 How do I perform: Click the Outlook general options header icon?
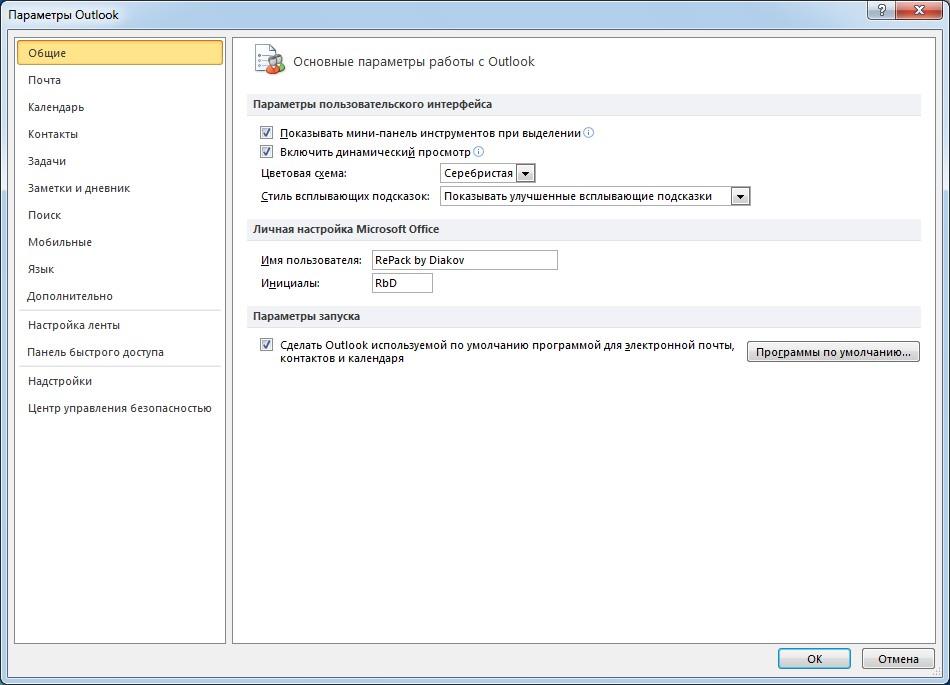point(270,59)
